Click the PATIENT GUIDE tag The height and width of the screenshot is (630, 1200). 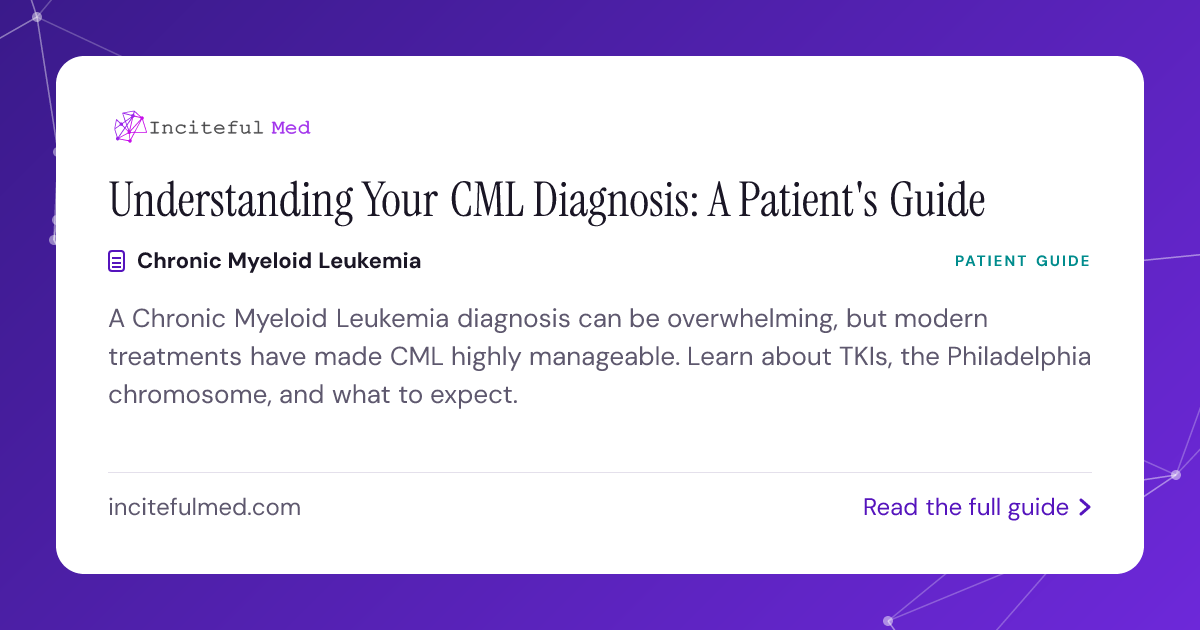coord(1022,261)
